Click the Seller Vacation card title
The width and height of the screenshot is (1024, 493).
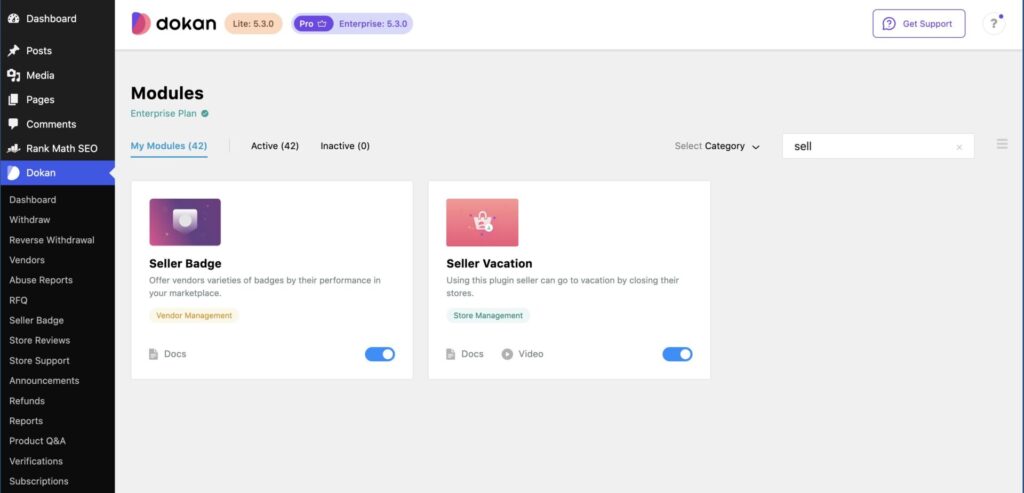[x=489, y=264]
